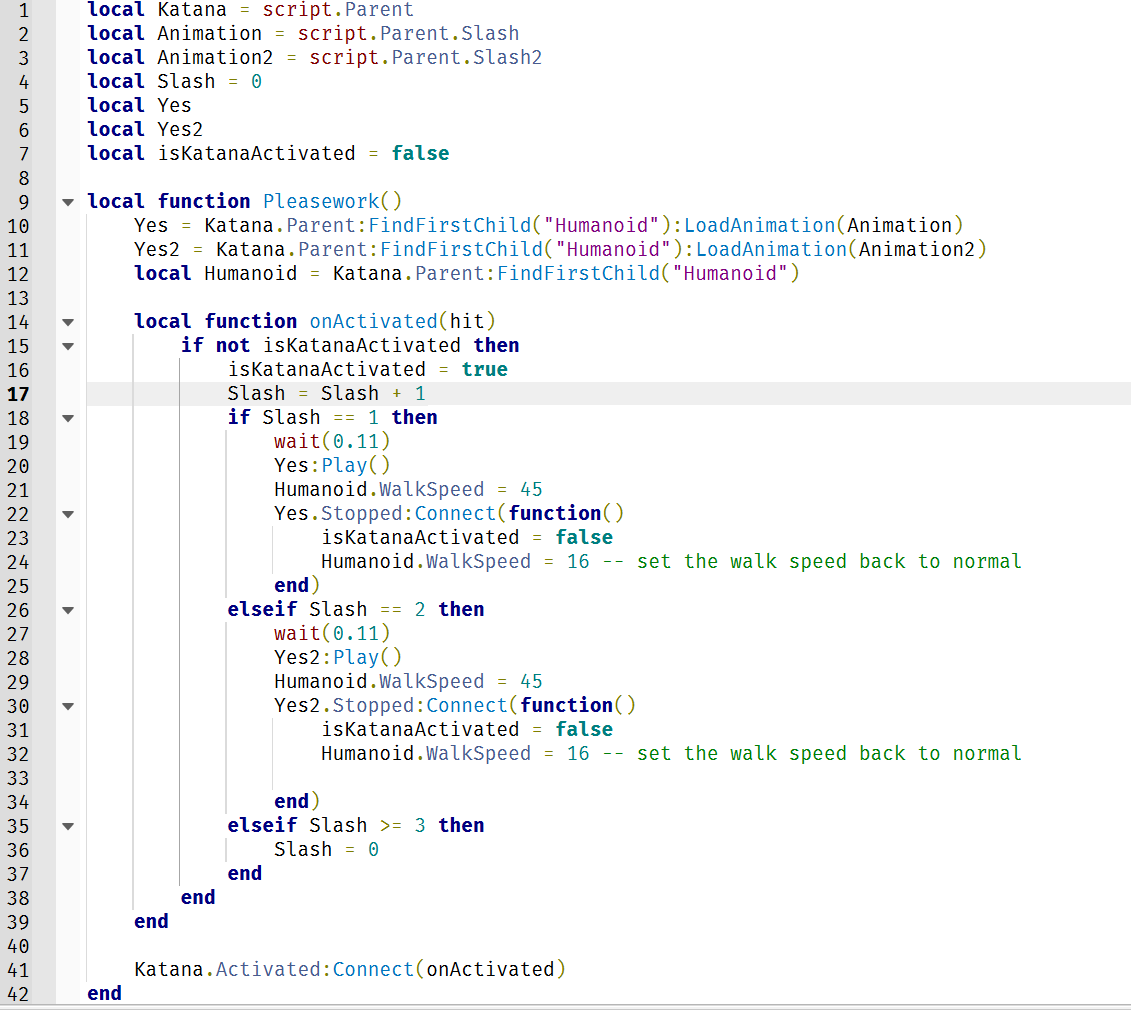Click 'wait(0.11)' on line 27
This screenshot has width=1131, height=1010.
pos(332,633)
